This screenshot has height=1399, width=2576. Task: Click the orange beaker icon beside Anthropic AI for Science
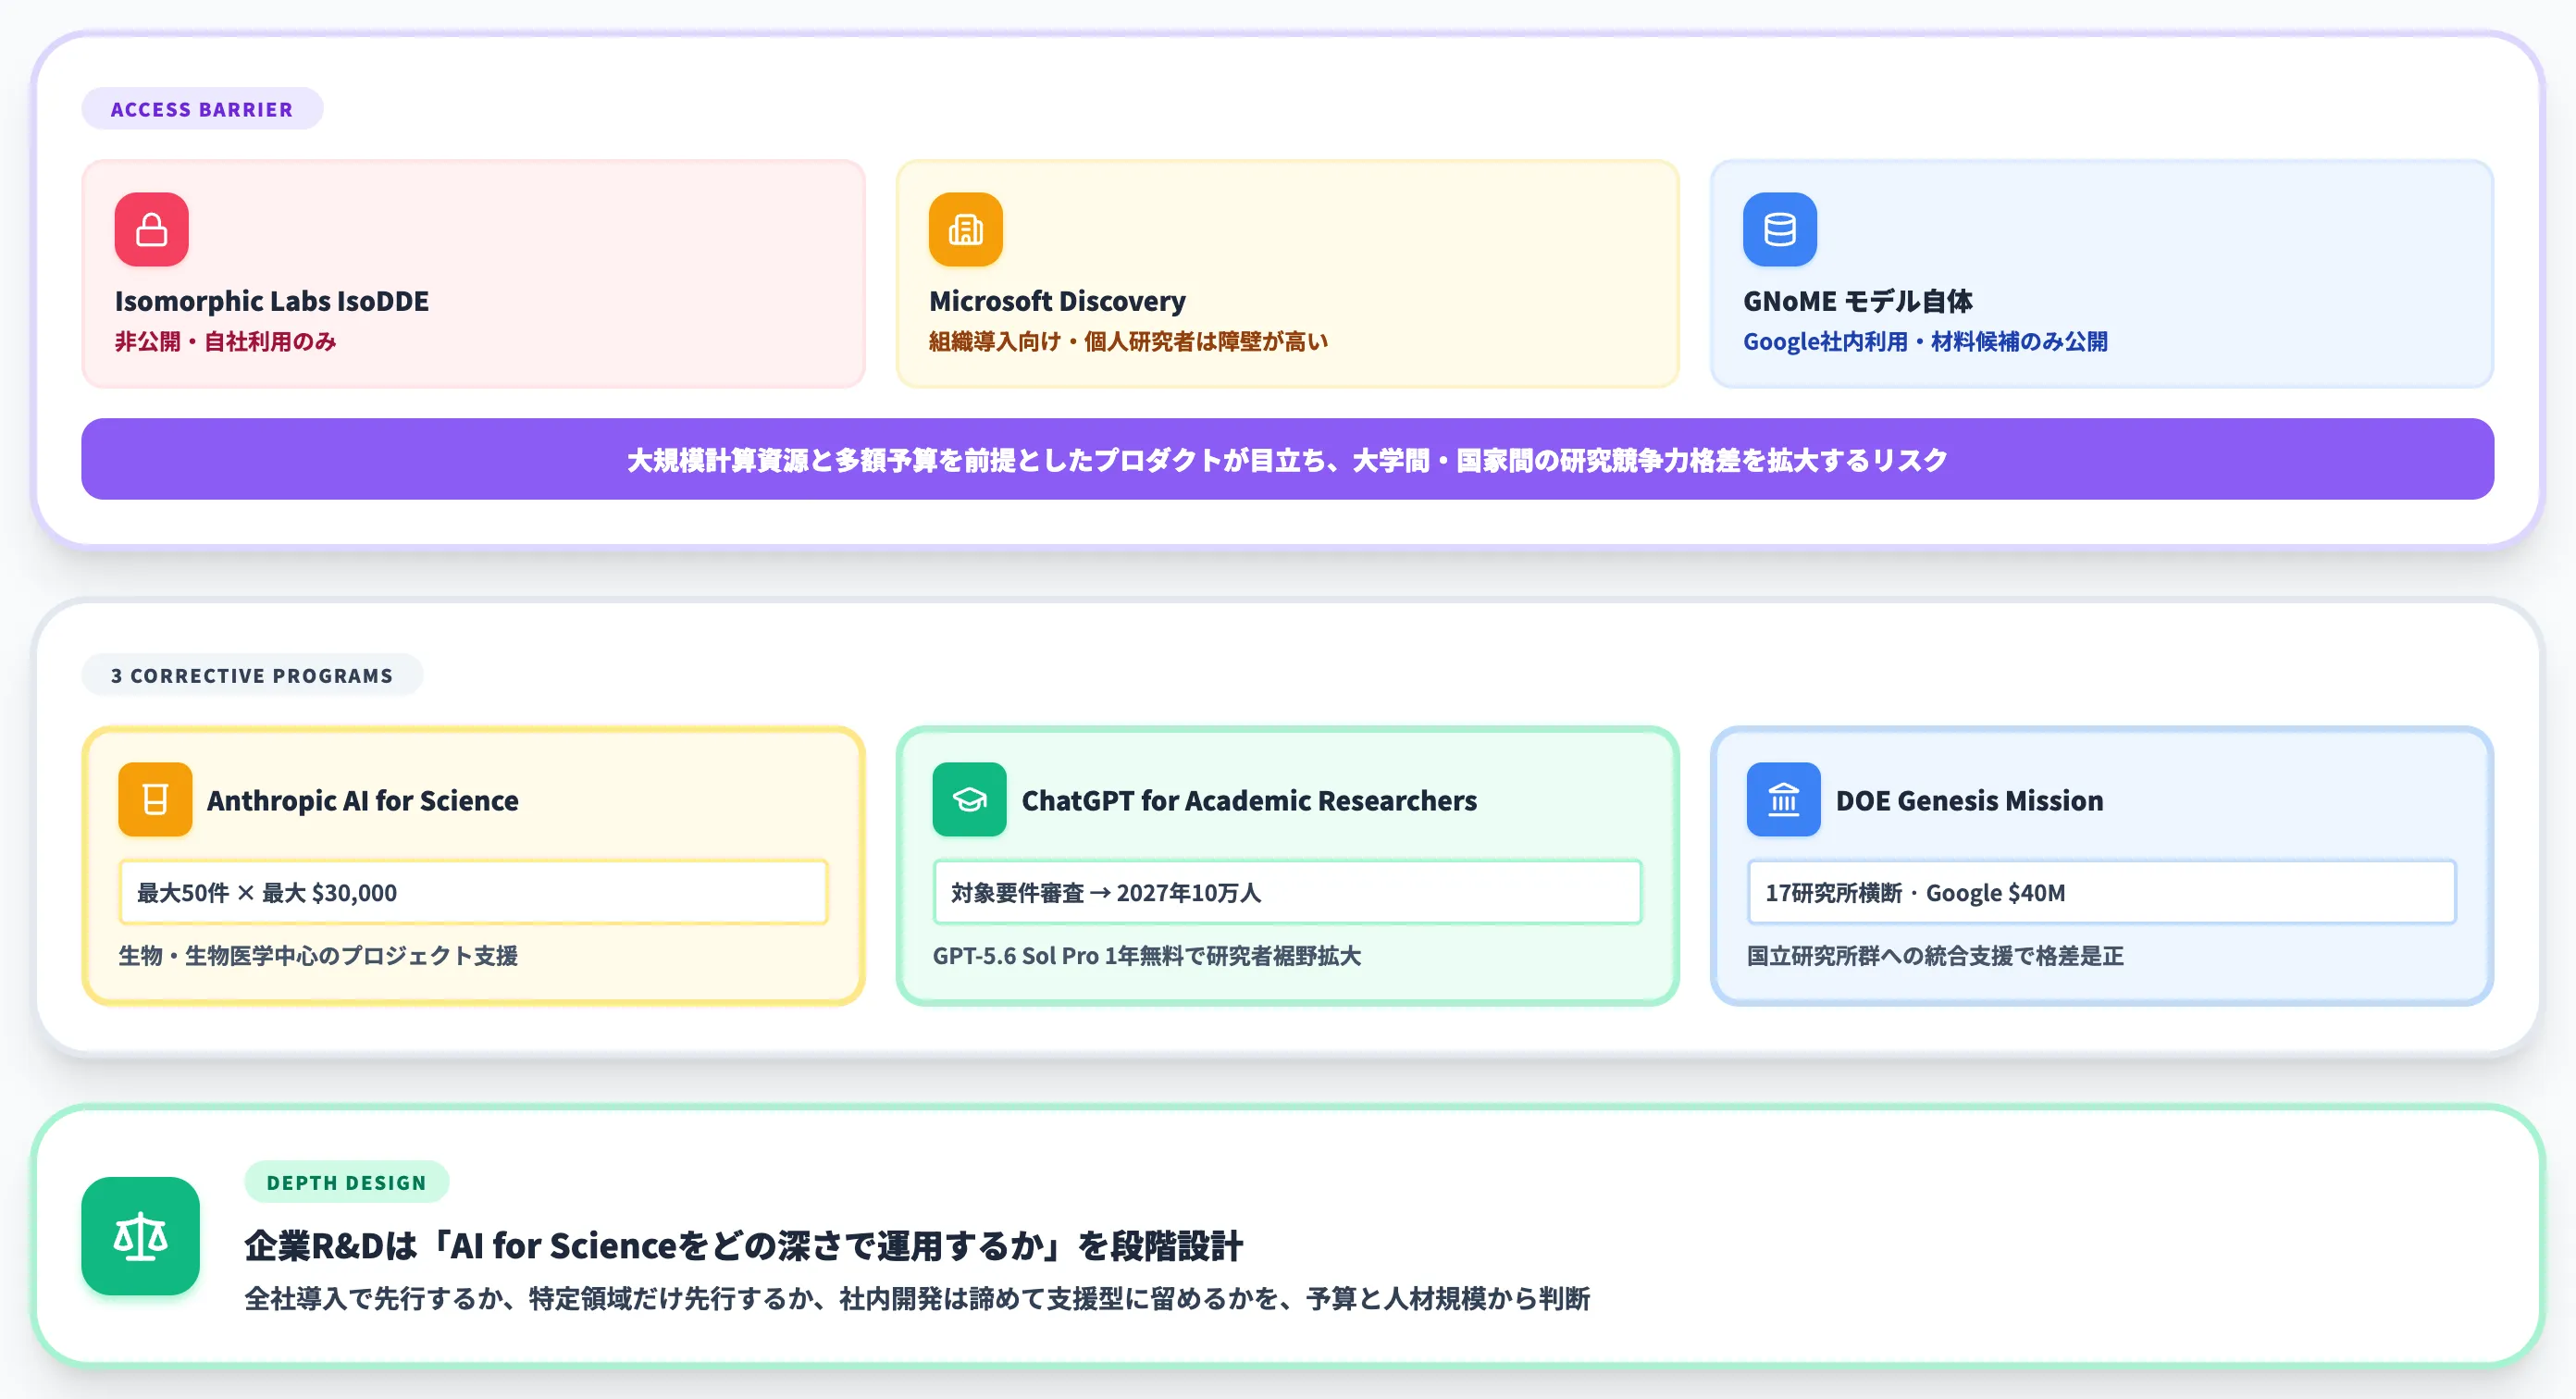pyautogui.click(x=155, y=799)
